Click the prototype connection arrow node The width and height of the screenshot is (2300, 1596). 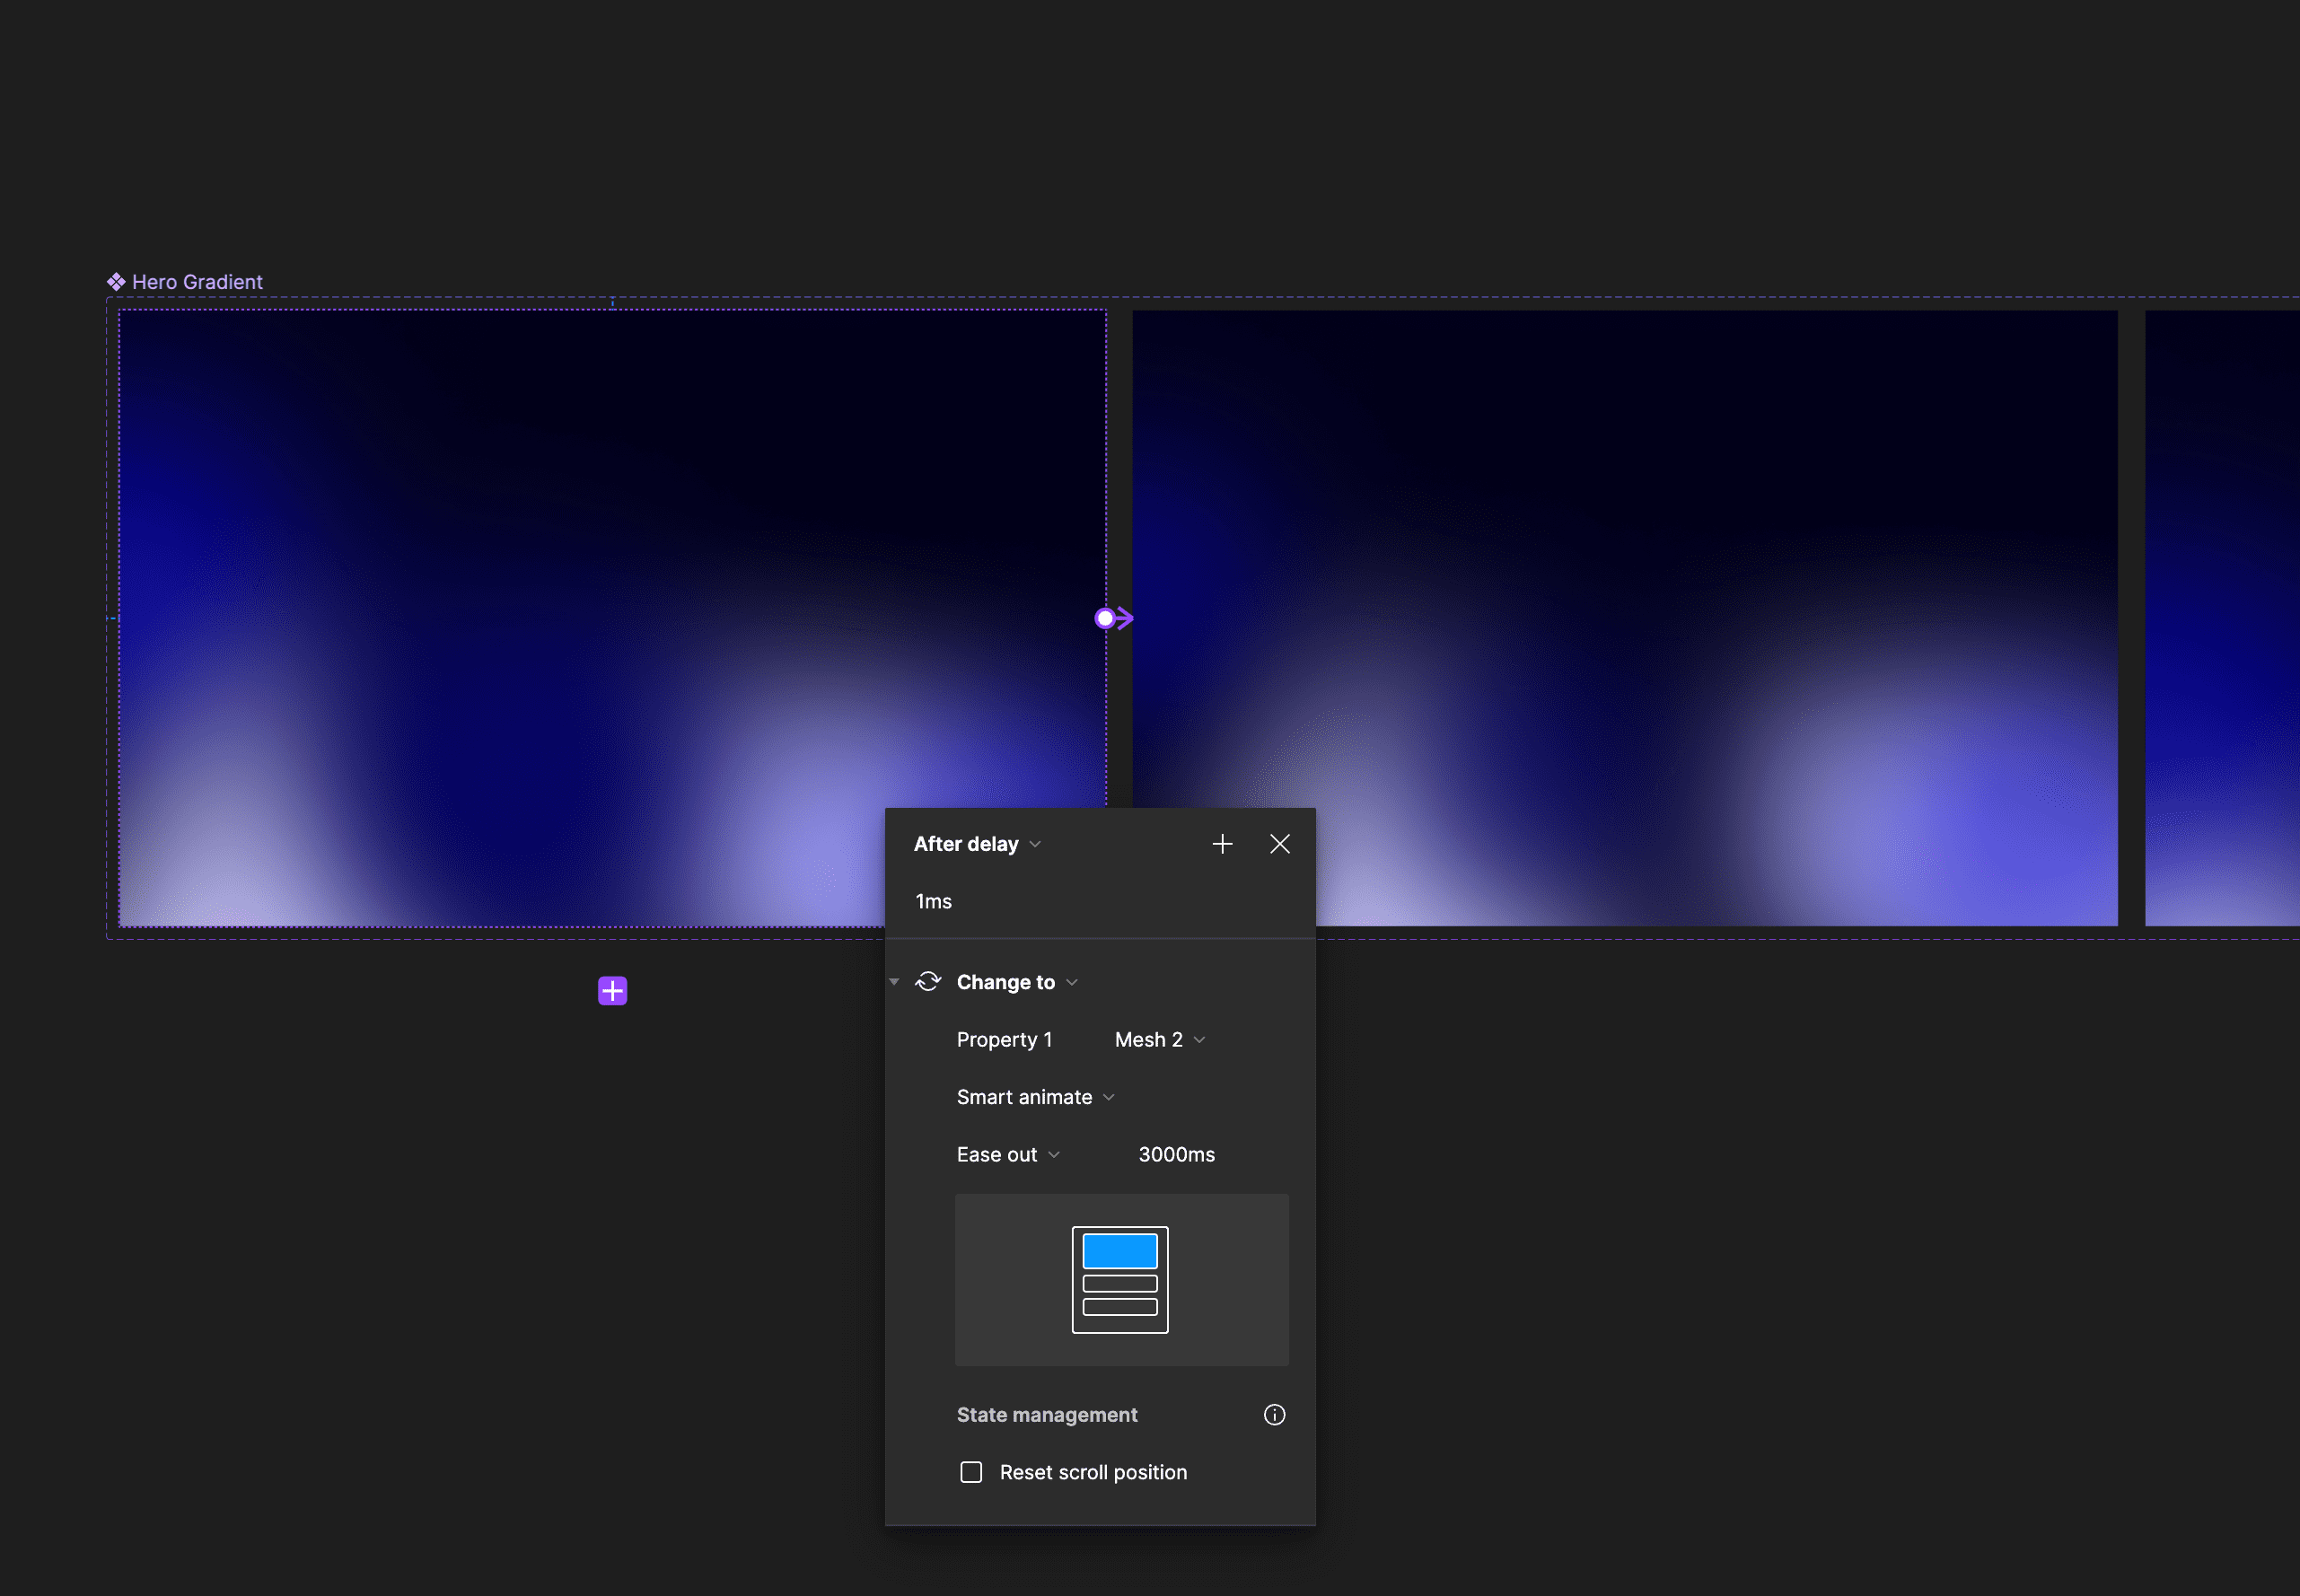point(1106,618)
